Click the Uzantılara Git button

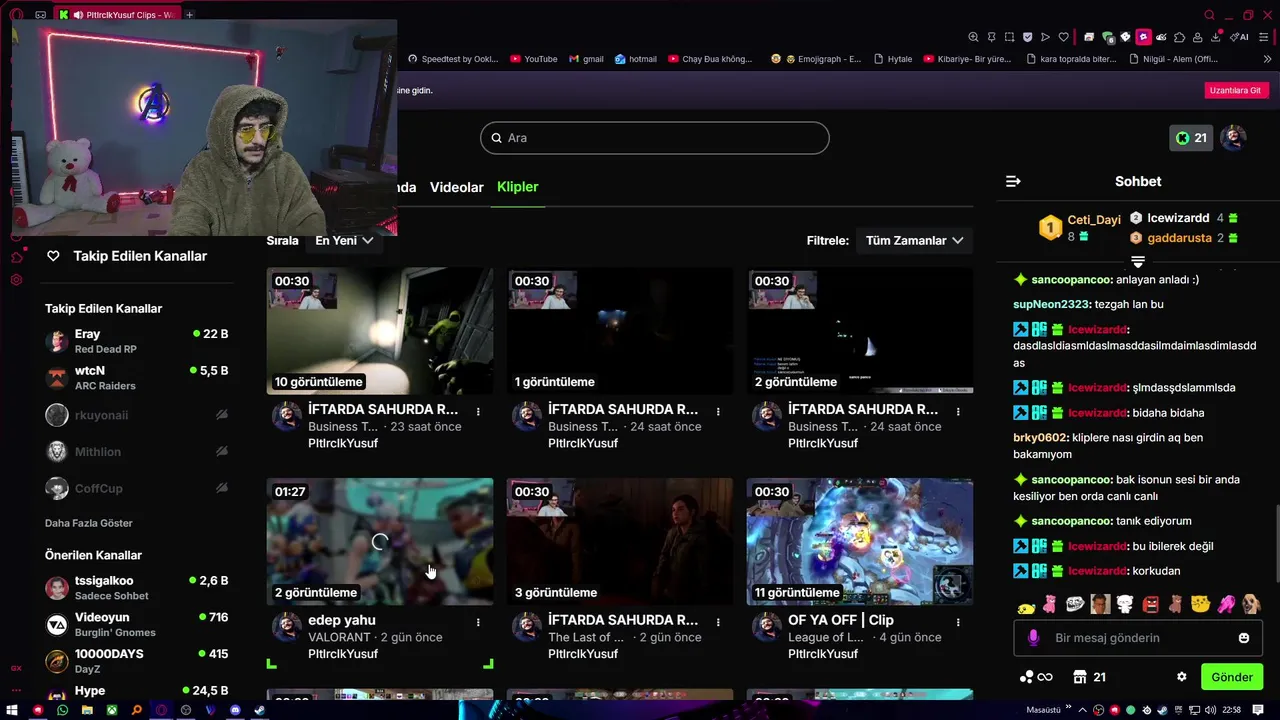pyautogui.click(x=1235, y=90)
